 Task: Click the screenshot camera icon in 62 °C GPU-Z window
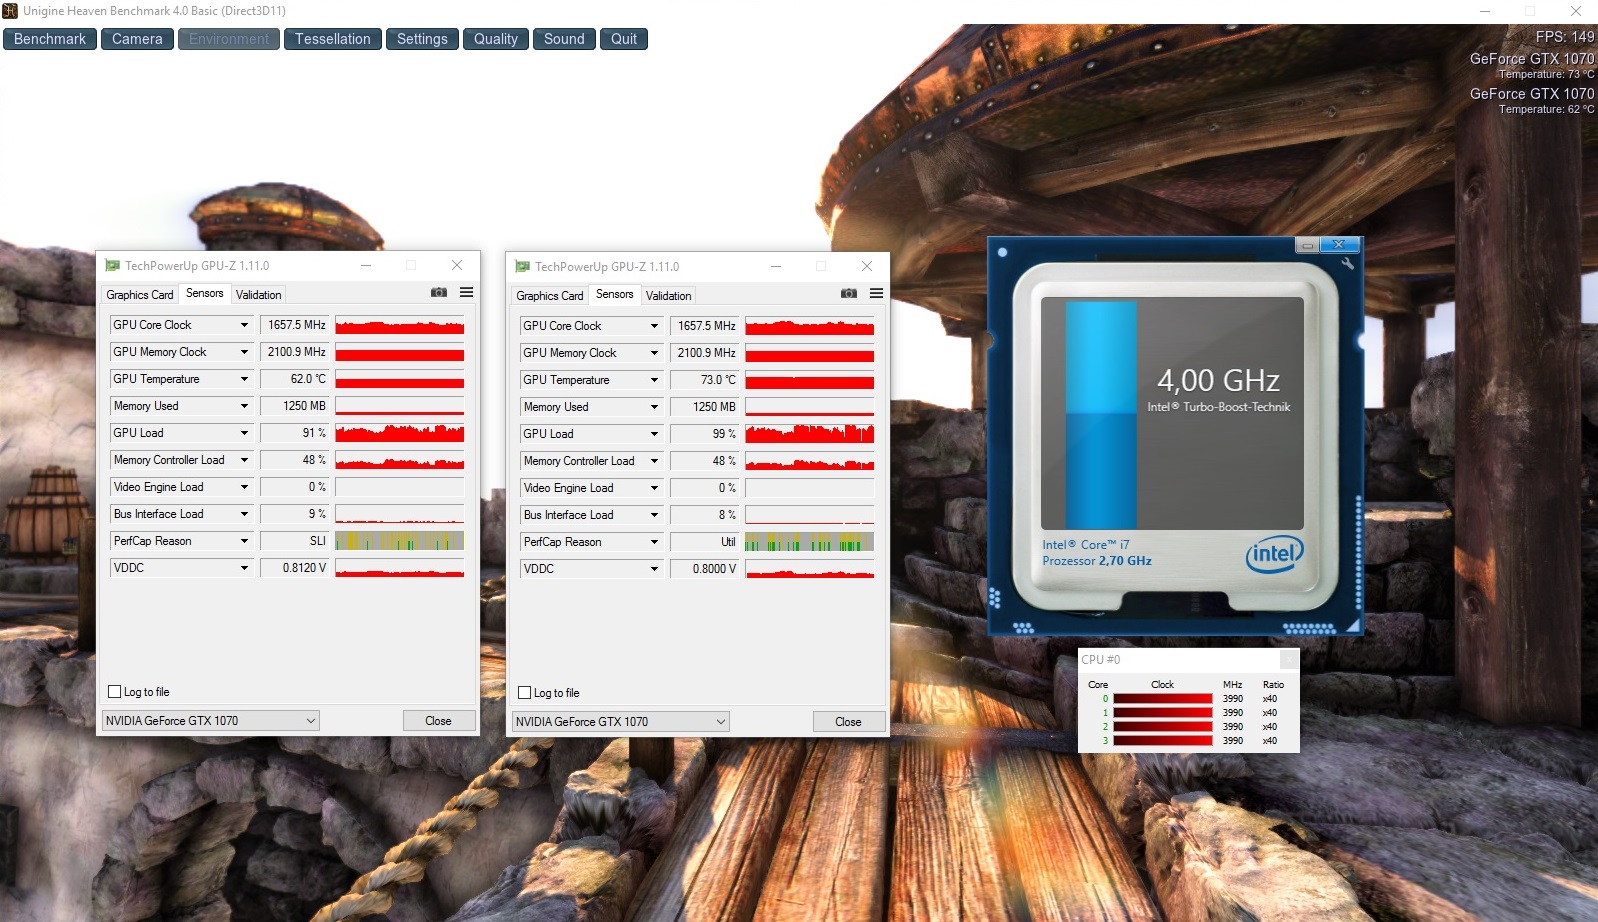pyautogui.click(x=439, y=293)
